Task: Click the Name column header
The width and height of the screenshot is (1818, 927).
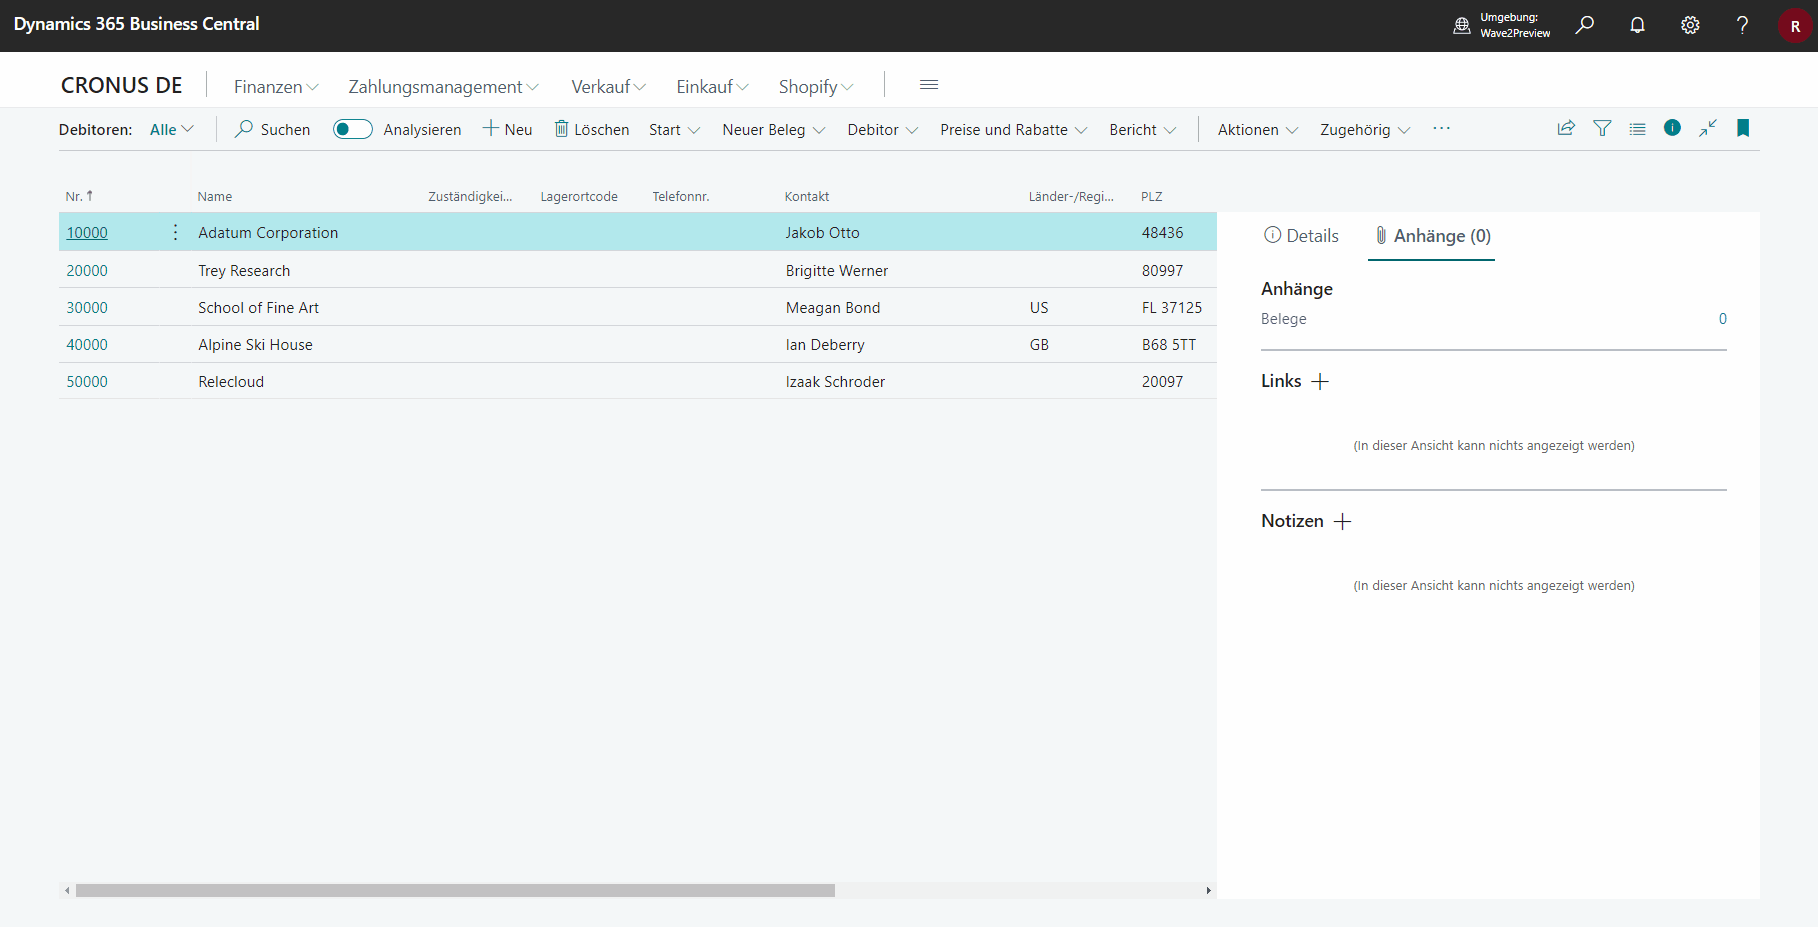Action: [x=215, y=197]
